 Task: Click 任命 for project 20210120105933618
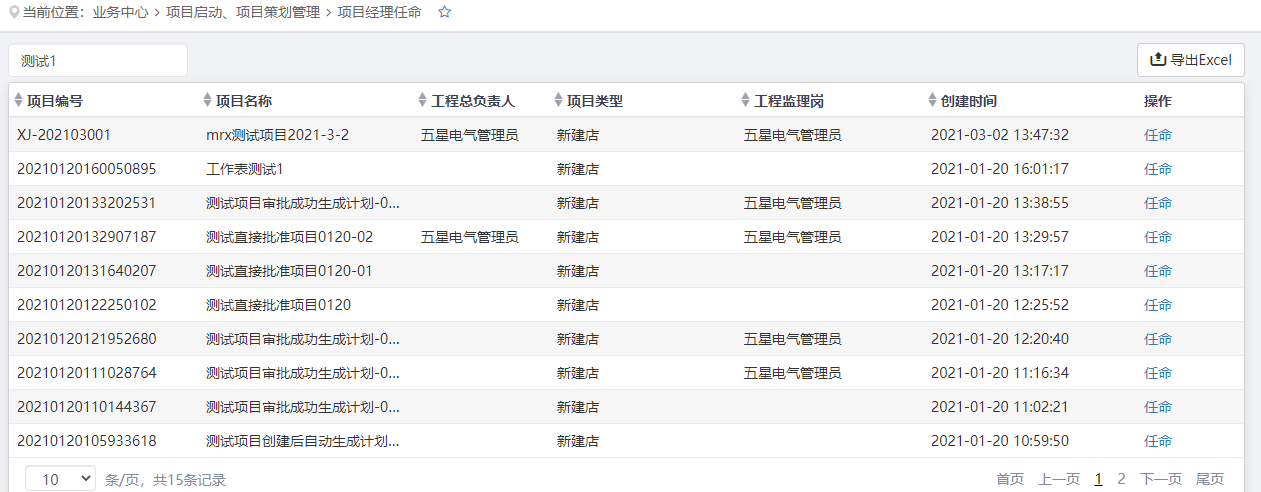click(1158, 441)
